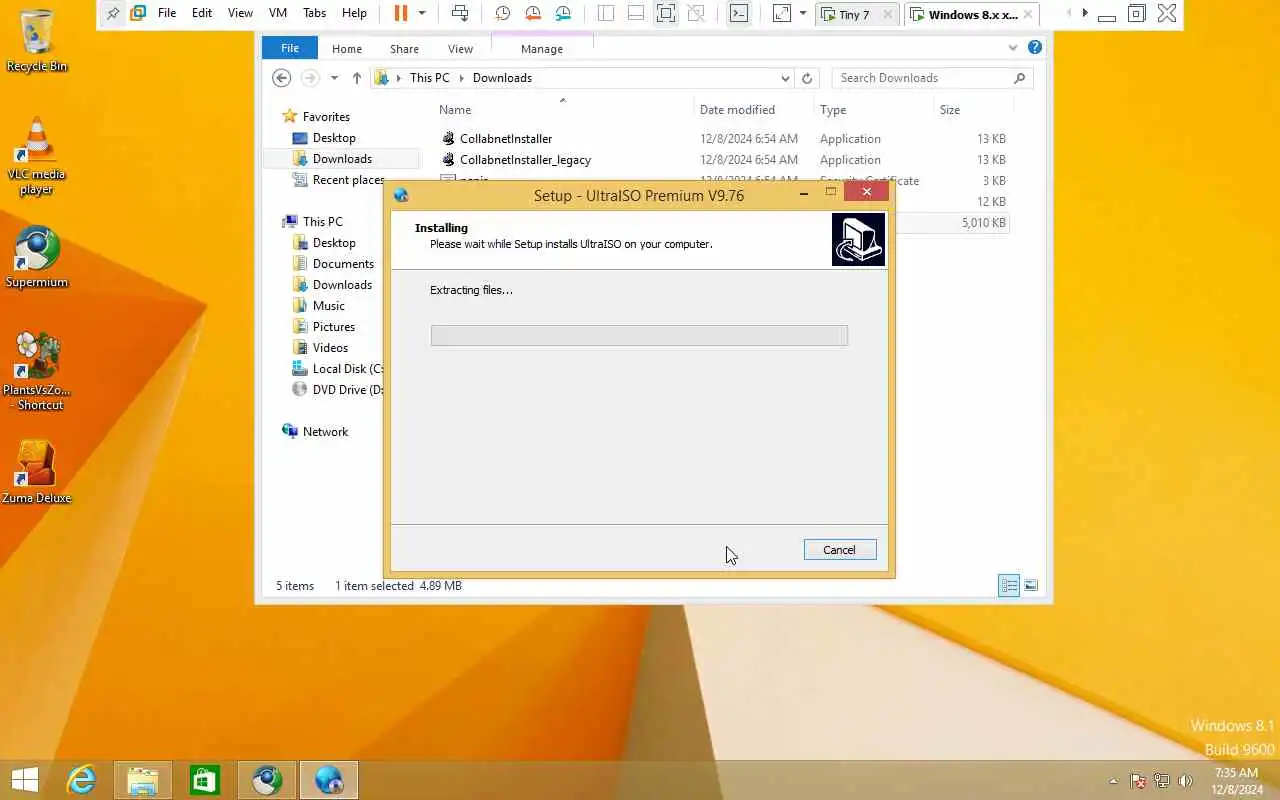Click the stretch guest display icon
Image resolution: width=1280 pixels, height=800 pixels.
click(782, 13)
